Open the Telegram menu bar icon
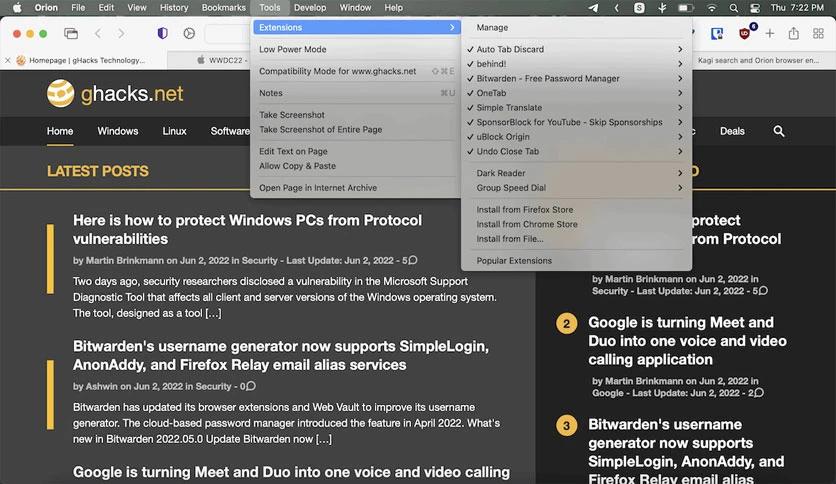Viewport: 836px width, 484px height. click(593, 7)
